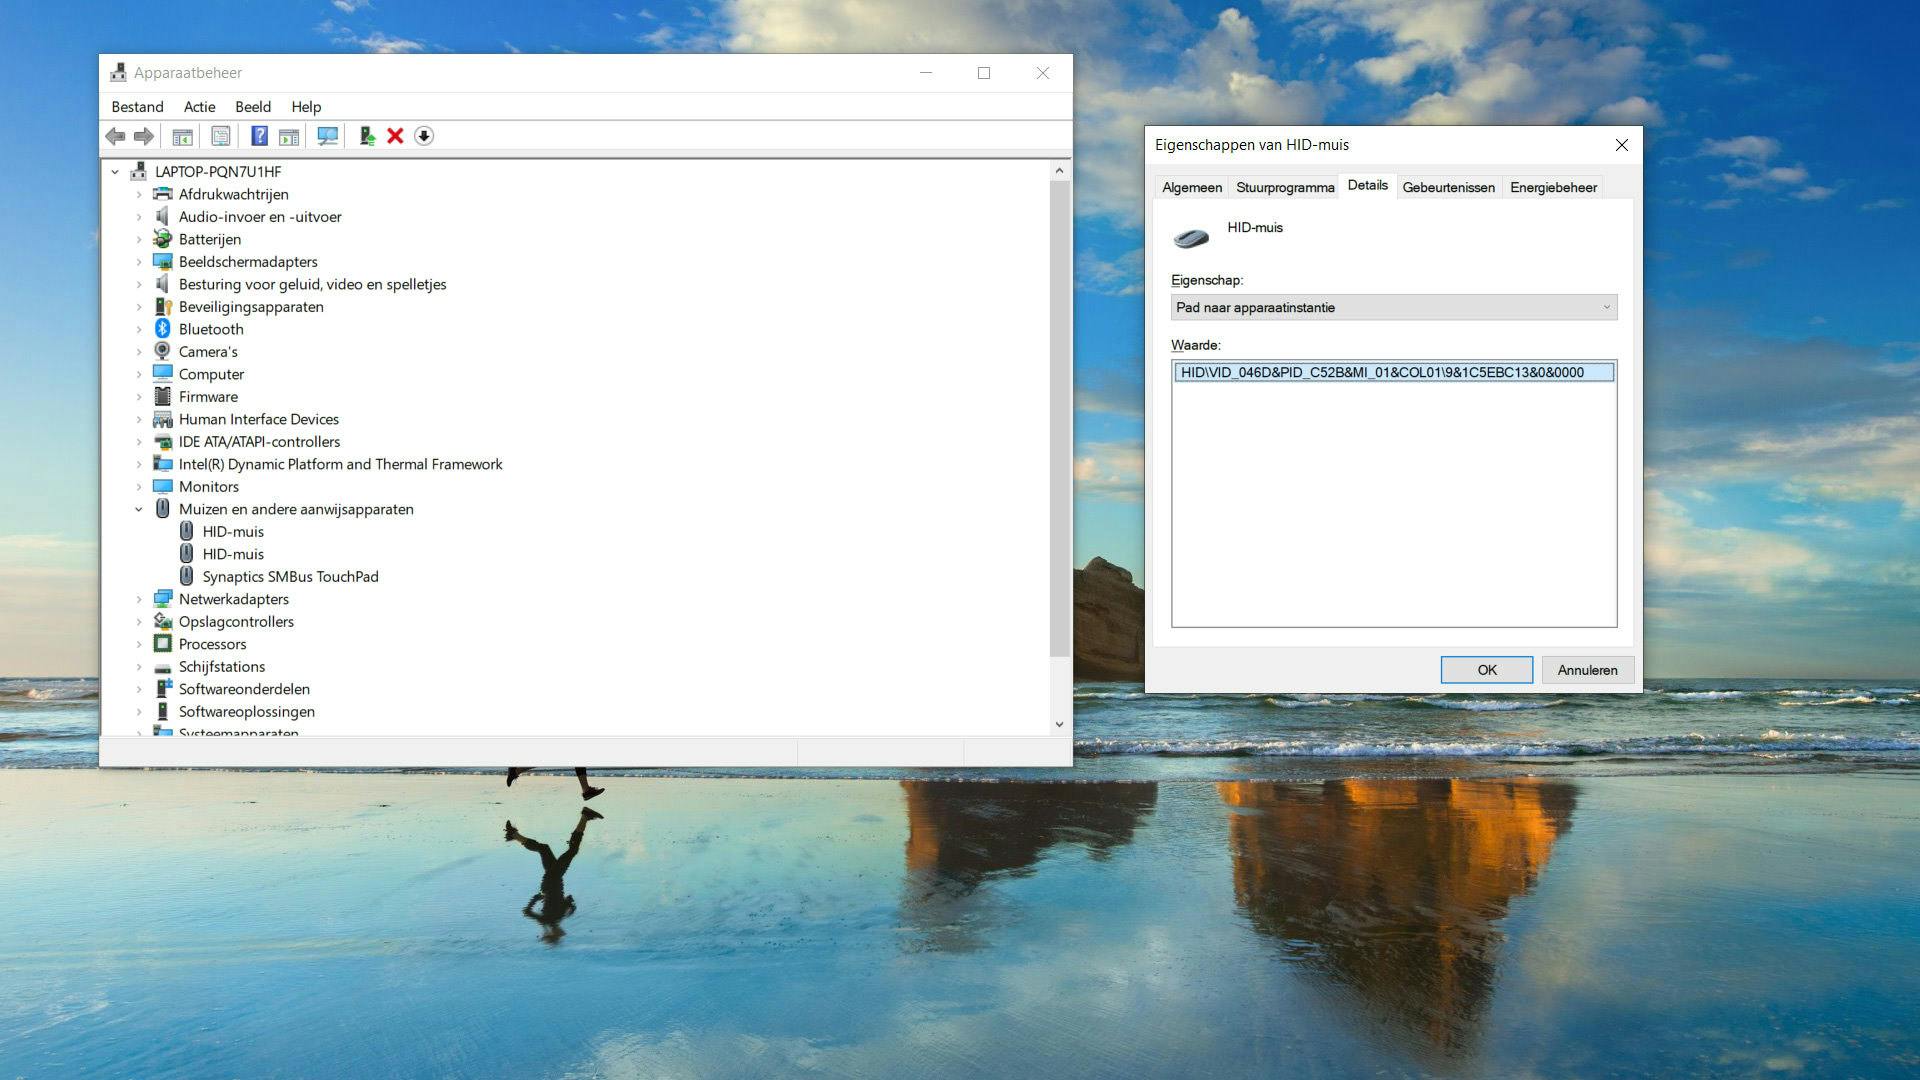Switch to the Energiebeheer tab
The width and height of the screenshot is (1920, 1080).
point(1552,187)
